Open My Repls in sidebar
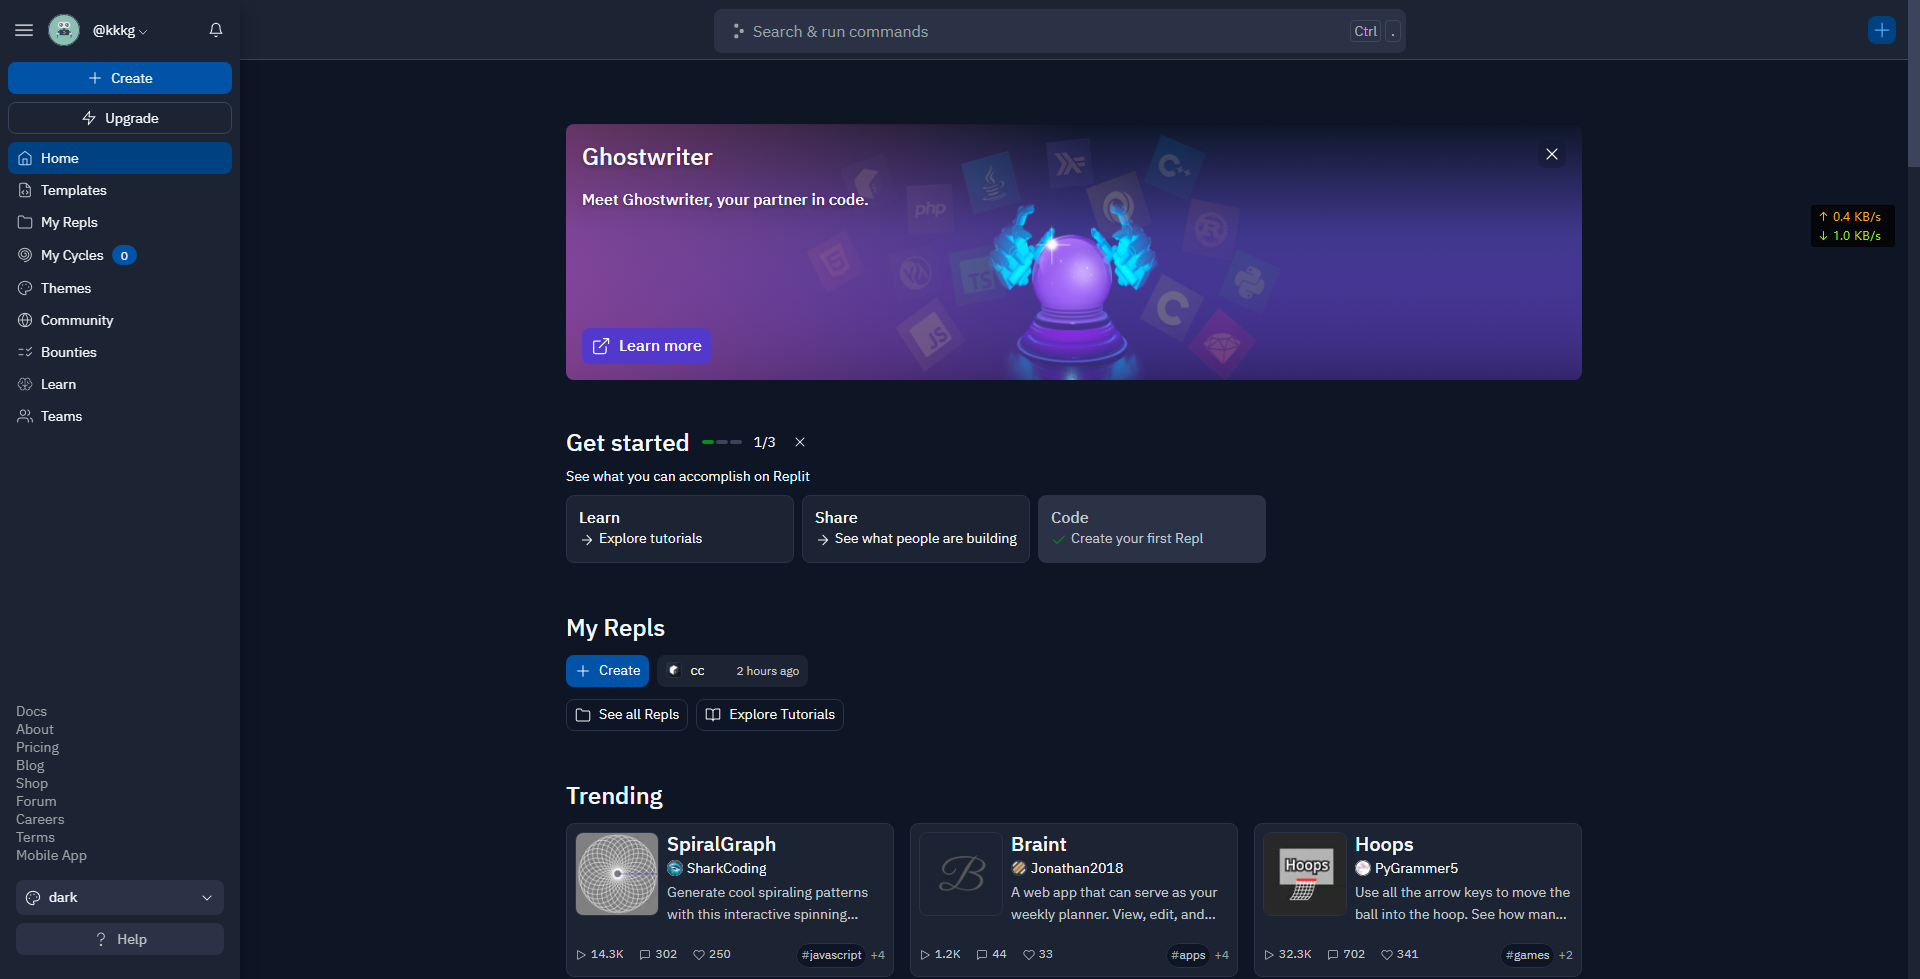Screen dimensions: 1920x979 (x=120, y=222)
